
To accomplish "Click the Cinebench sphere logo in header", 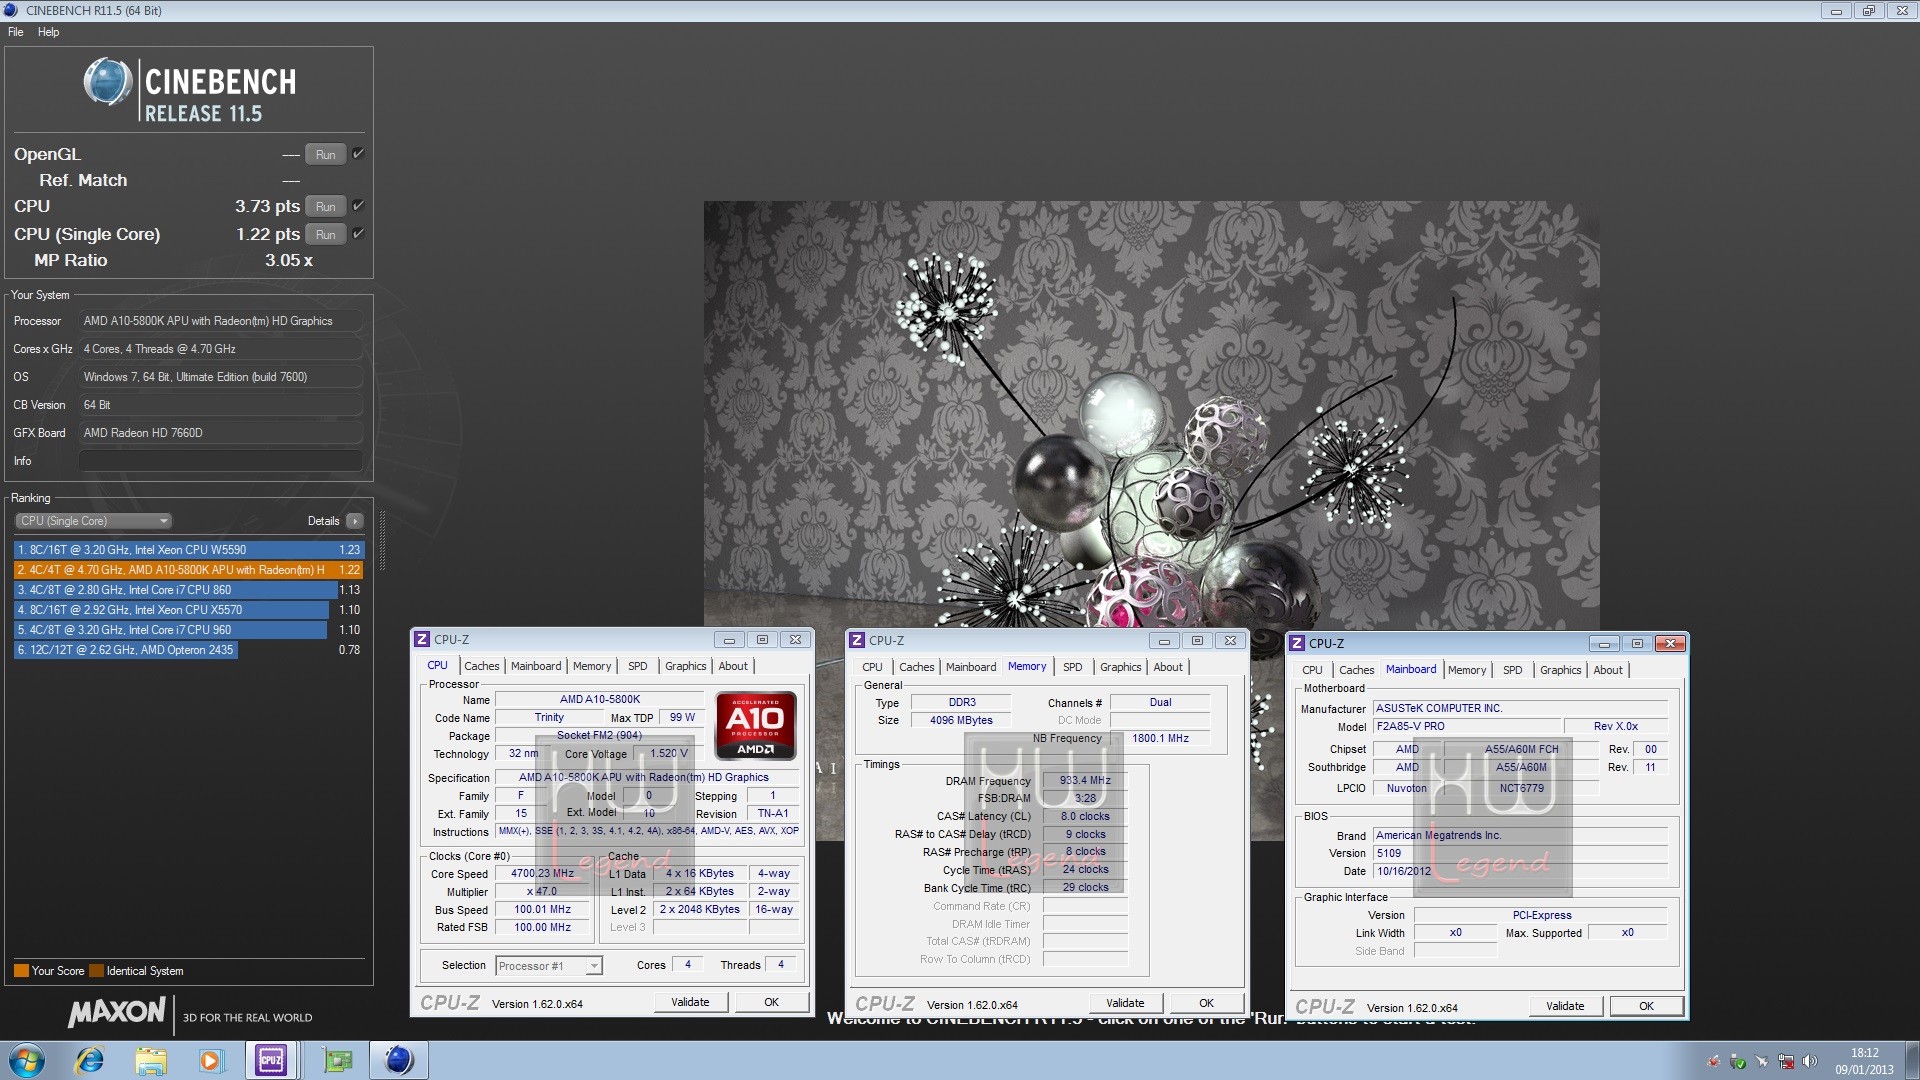I will pos(108,81).
